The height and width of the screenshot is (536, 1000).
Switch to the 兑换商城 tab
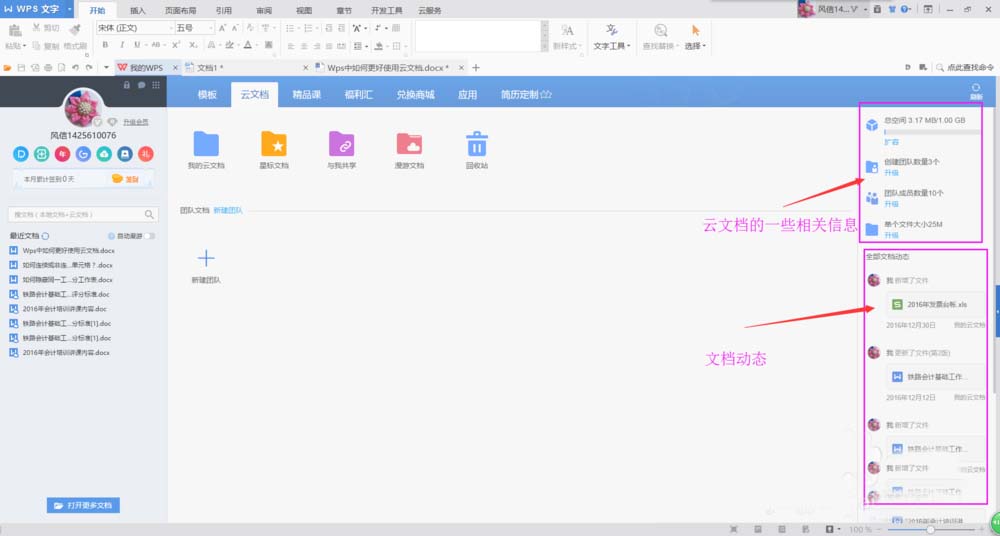[x=415, y=94]
